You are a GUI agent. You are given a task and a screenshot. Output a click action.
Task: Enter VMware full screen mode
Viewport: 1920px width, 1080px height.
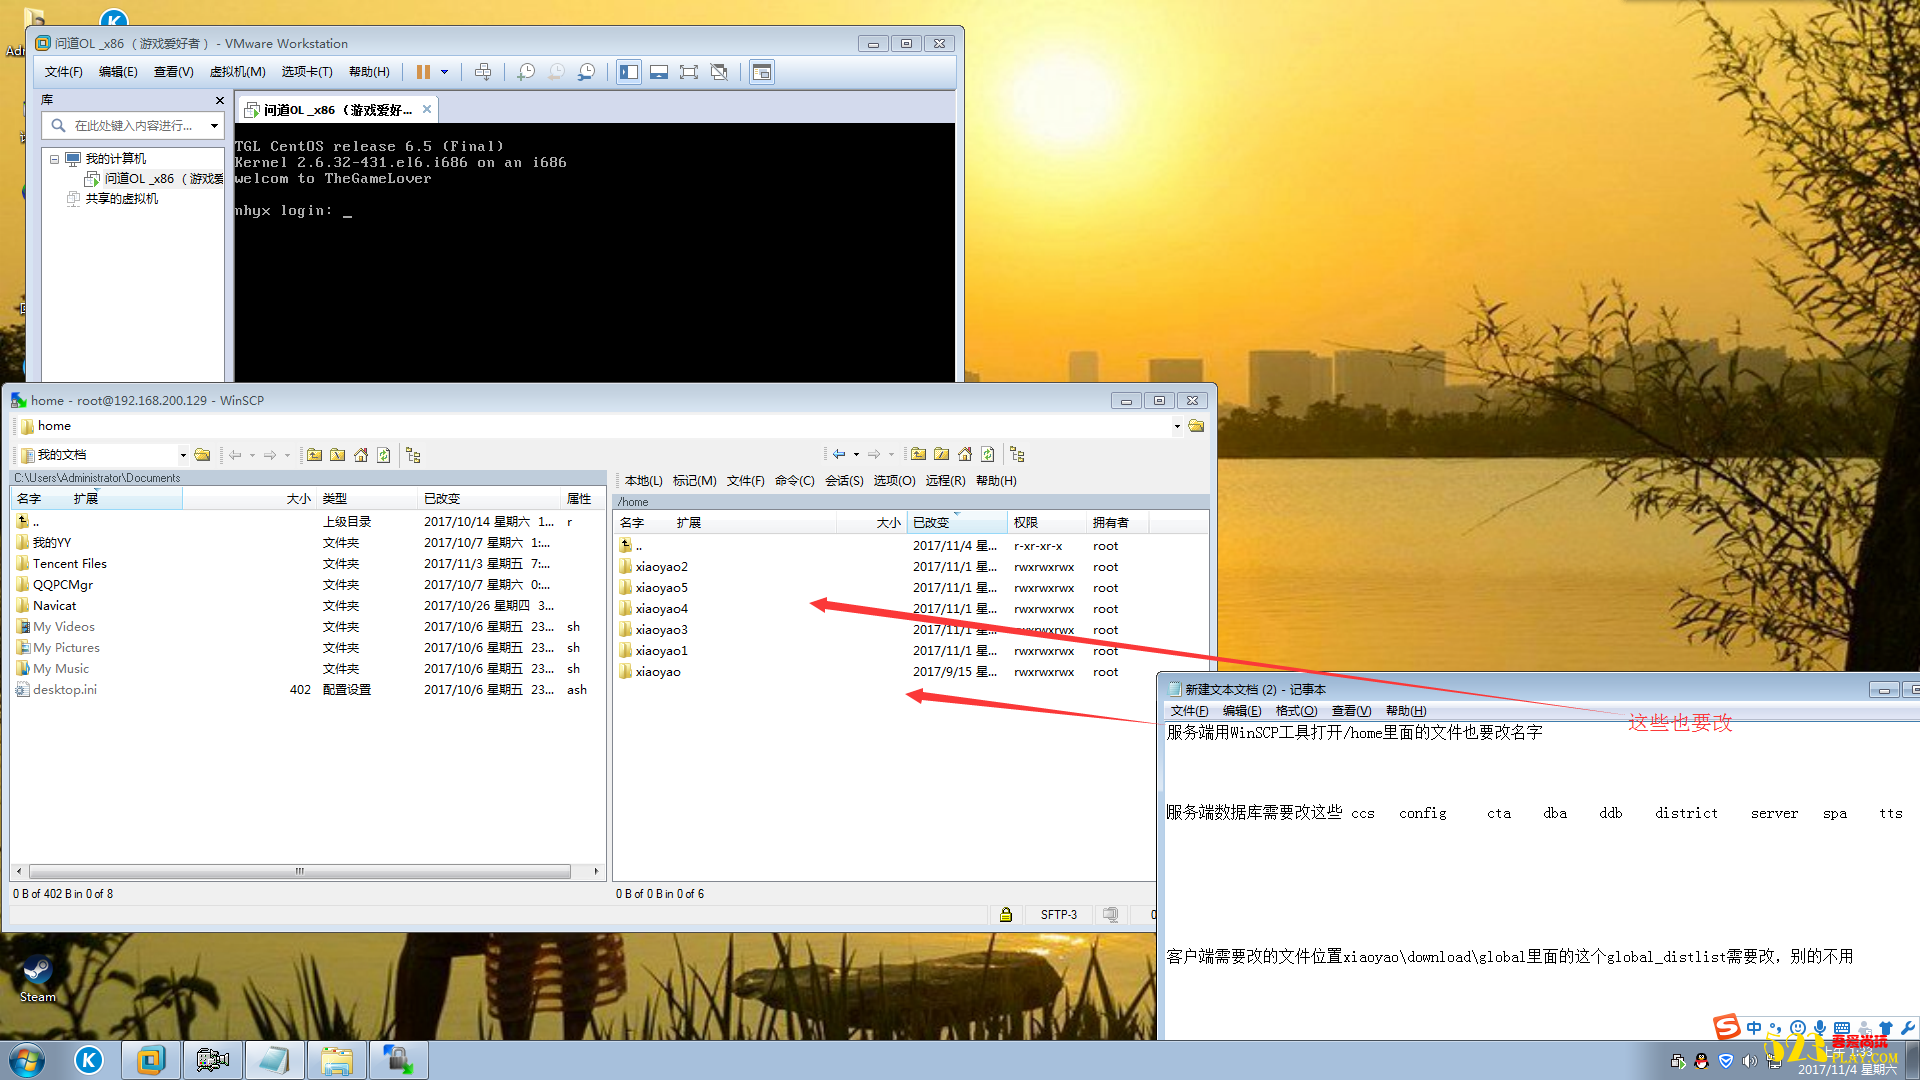[689, 72]
